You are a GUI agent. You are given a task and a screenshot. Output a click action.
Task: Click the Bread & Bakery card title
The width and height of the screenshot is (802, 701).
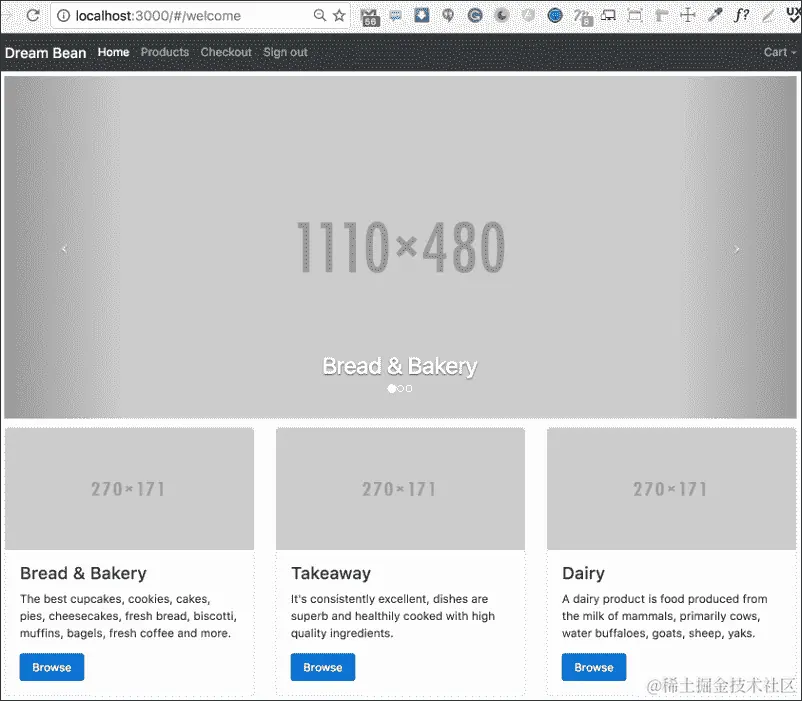(83, 573)
